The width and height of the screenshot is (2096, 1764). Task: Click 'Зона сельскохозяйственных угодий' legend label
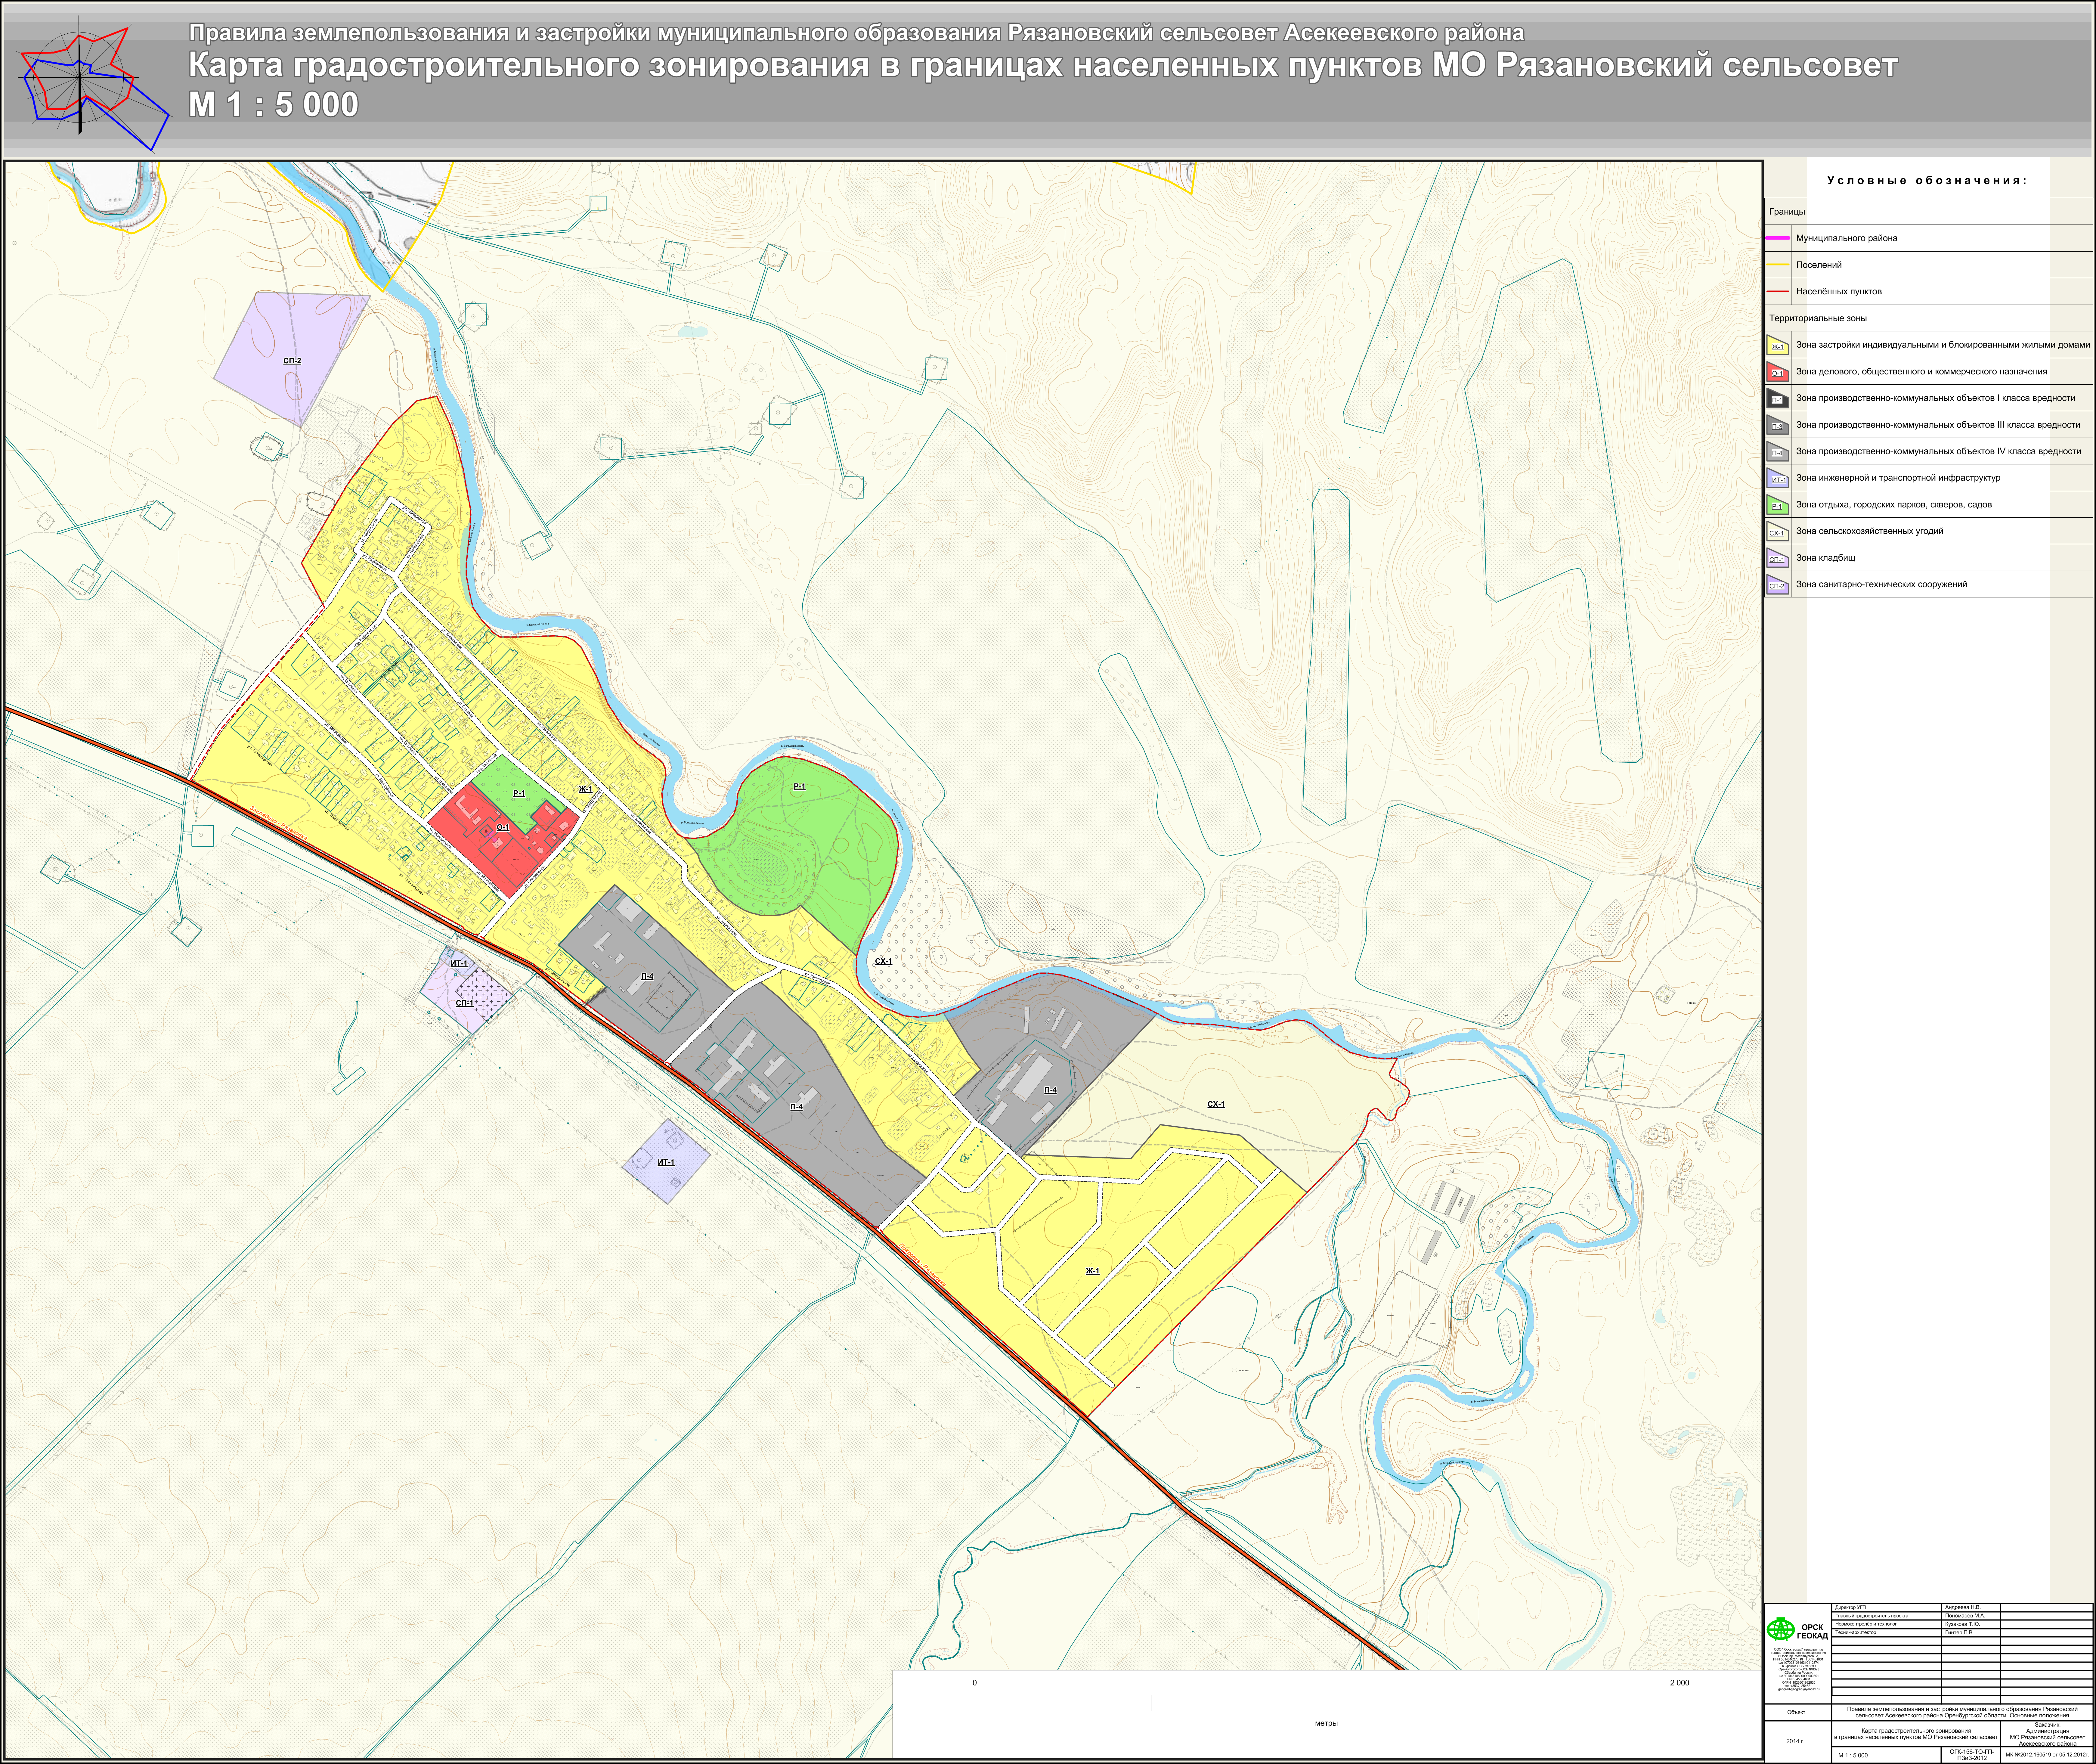click(x=1870, y=531)
